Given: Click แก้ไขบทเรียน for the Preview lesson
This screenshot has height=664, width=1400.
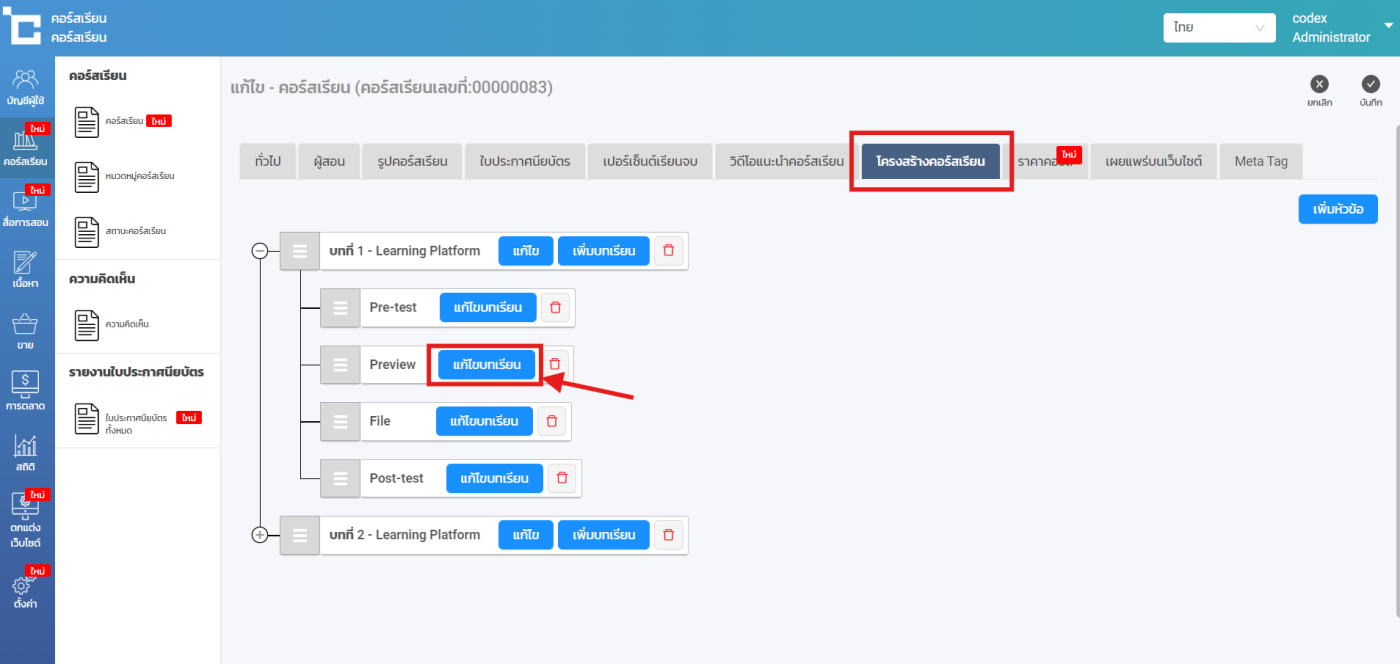Looking at the screenshot, I should click(x=486, y=365).
